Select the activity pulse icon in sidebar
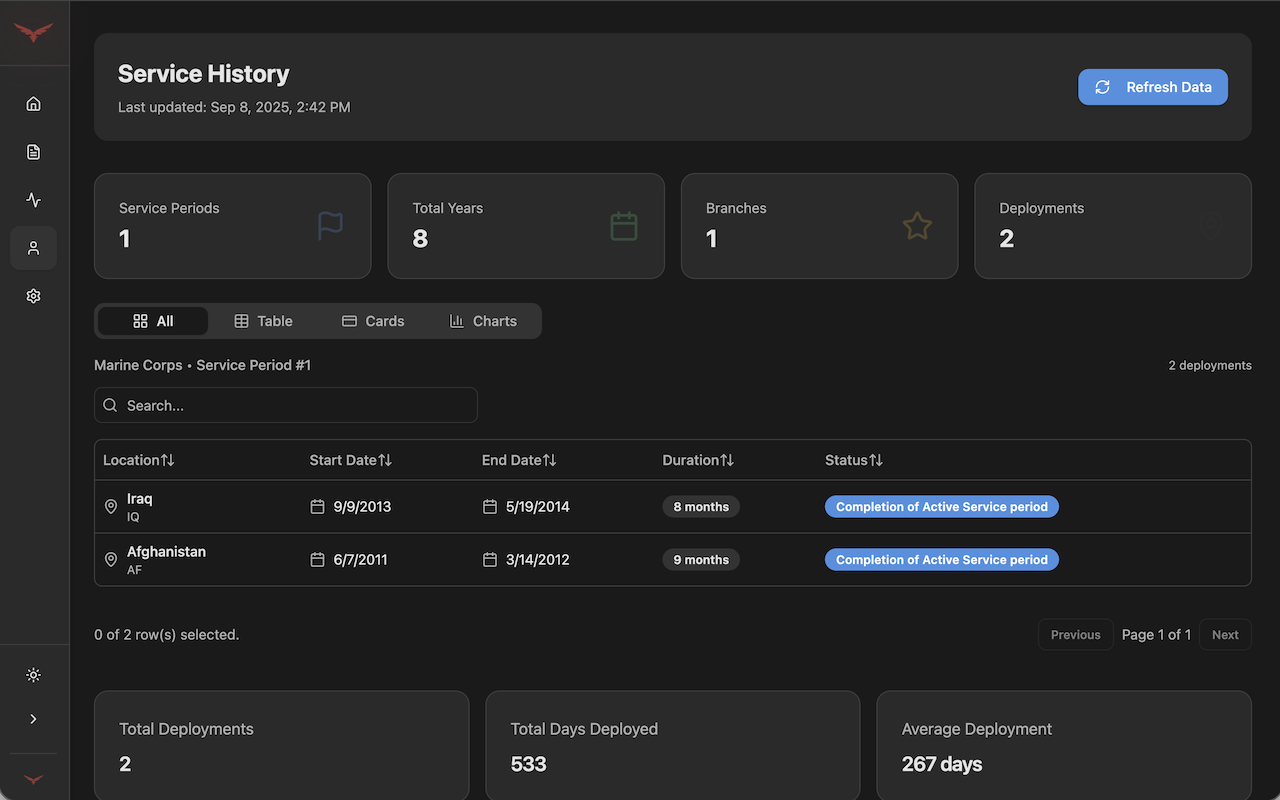The width and height of the screenshot is (1280, 800). [x=33, y=200]
